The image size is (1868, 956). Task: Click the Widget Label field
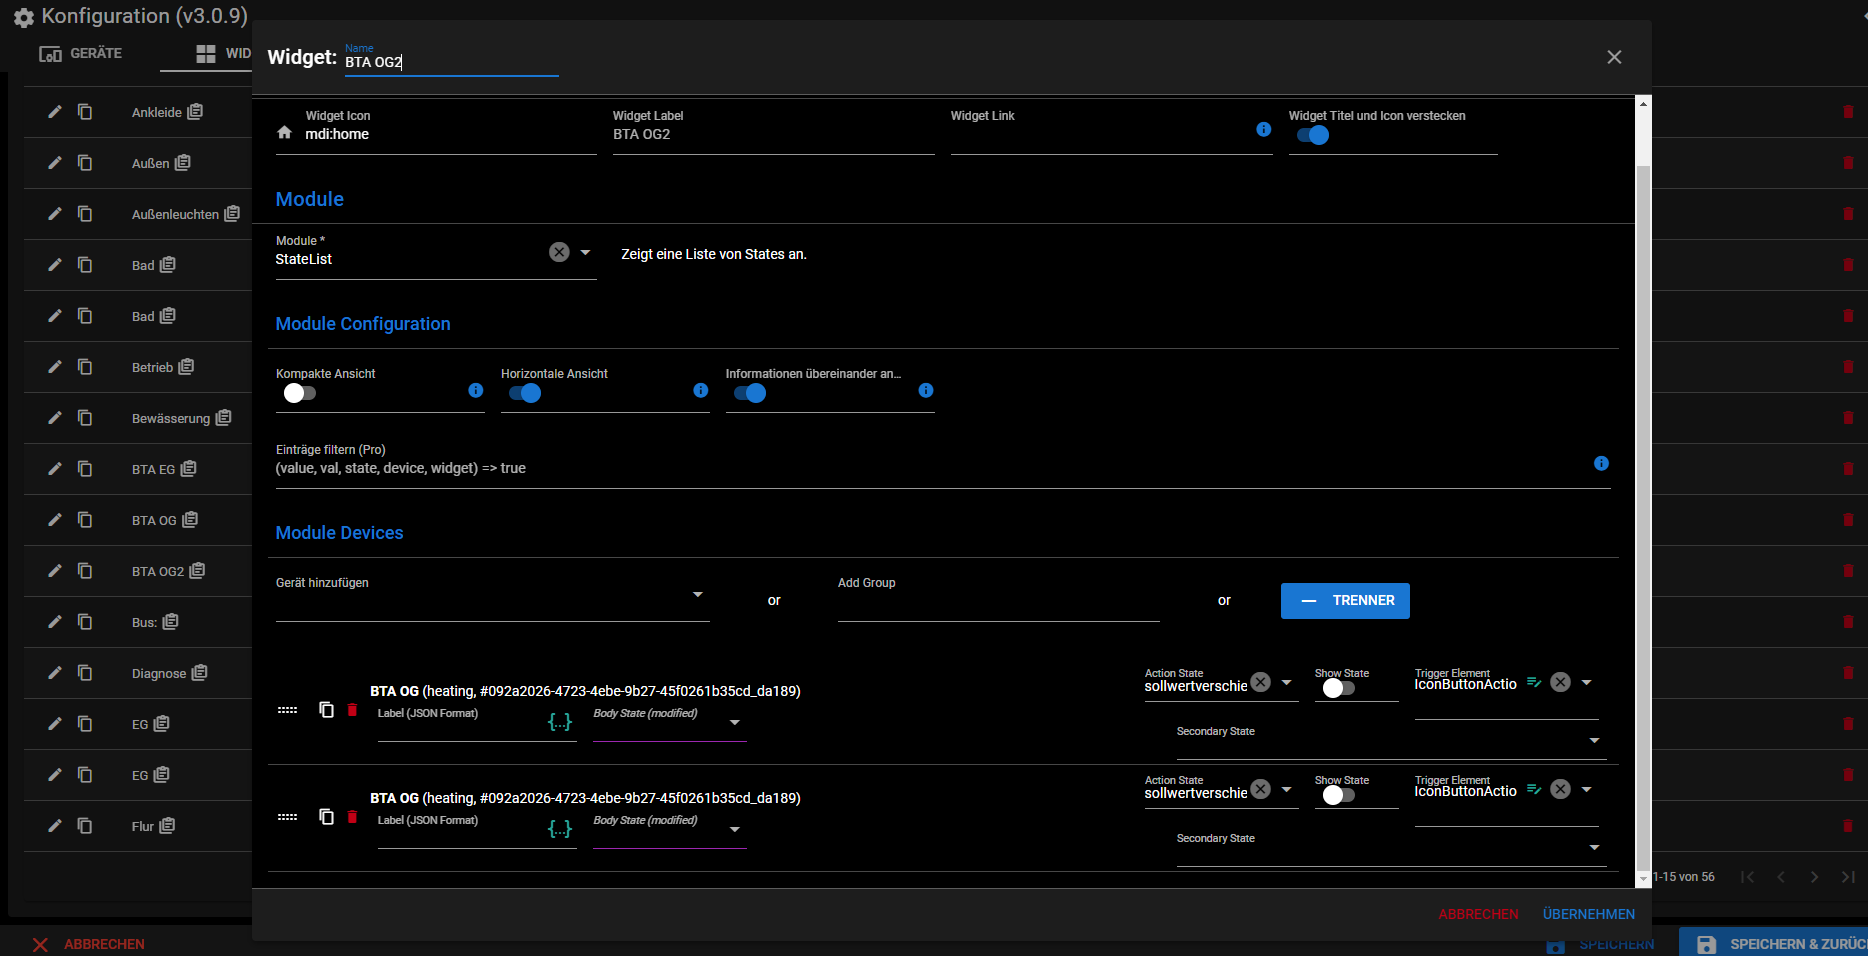tap(773, 133)
